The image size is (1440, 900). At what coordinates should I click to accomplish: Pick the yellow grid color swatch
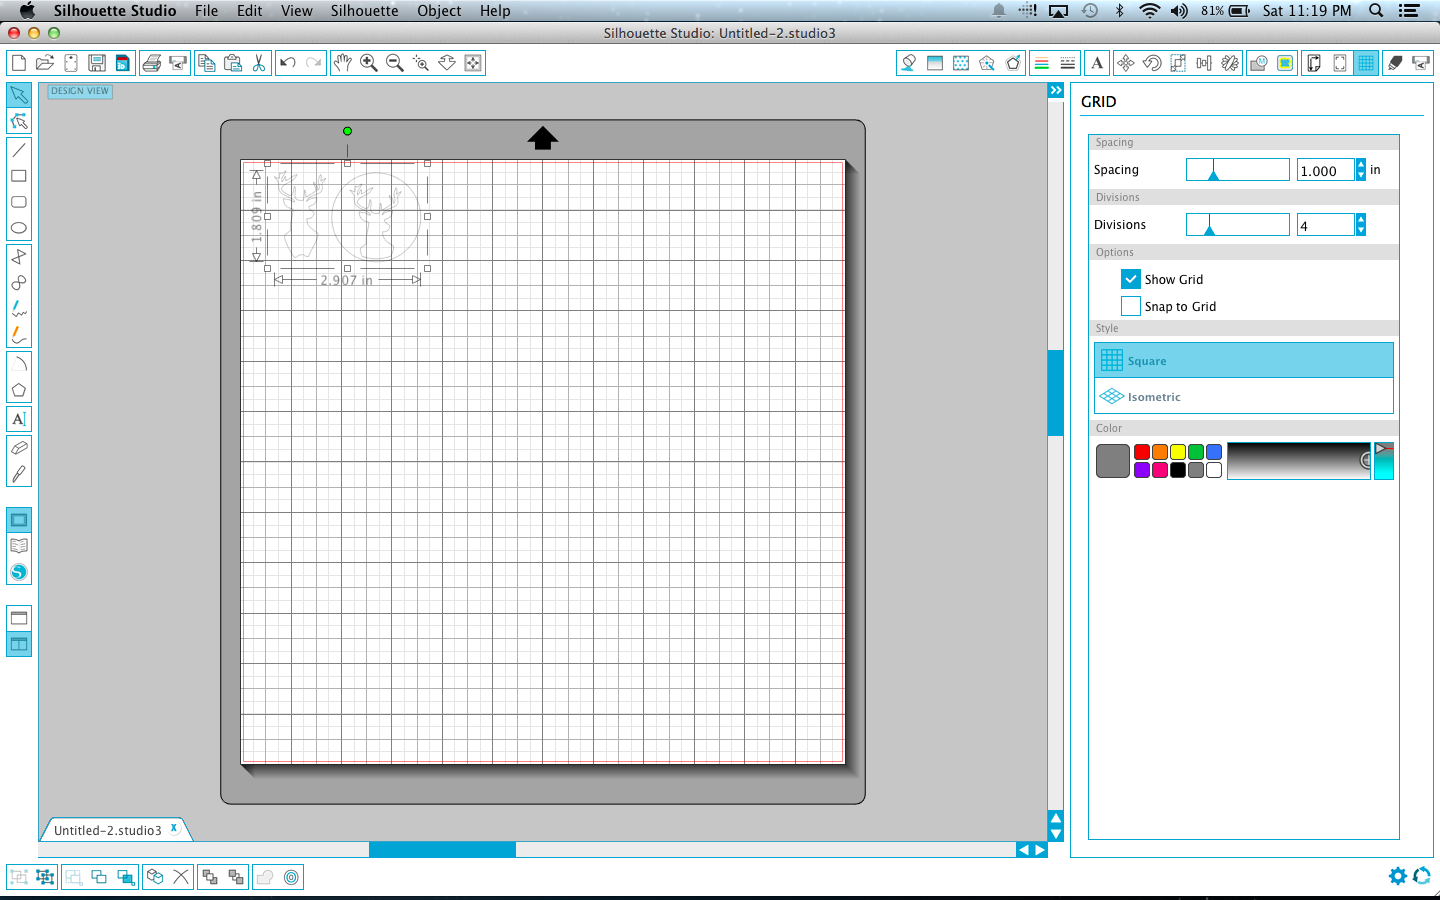click(1178, 452)
